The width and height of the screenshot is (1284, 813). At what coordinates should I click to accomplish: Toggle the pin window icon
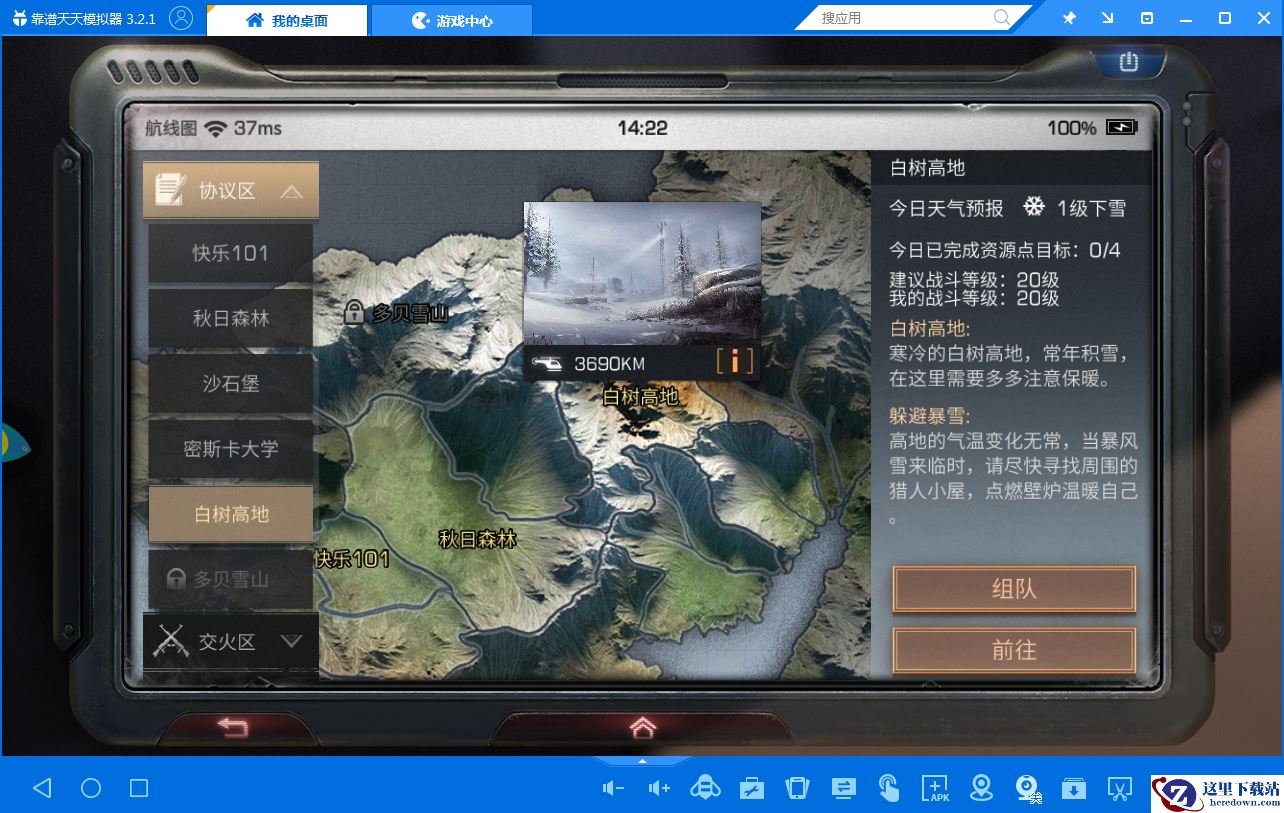point(1069,19)
